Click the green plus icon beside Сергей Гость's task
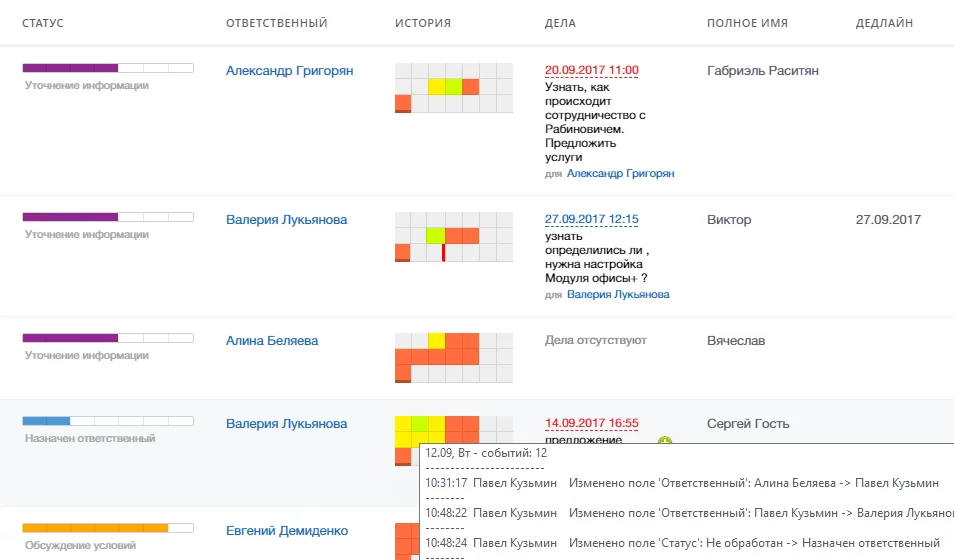 (x=665, y=441)
